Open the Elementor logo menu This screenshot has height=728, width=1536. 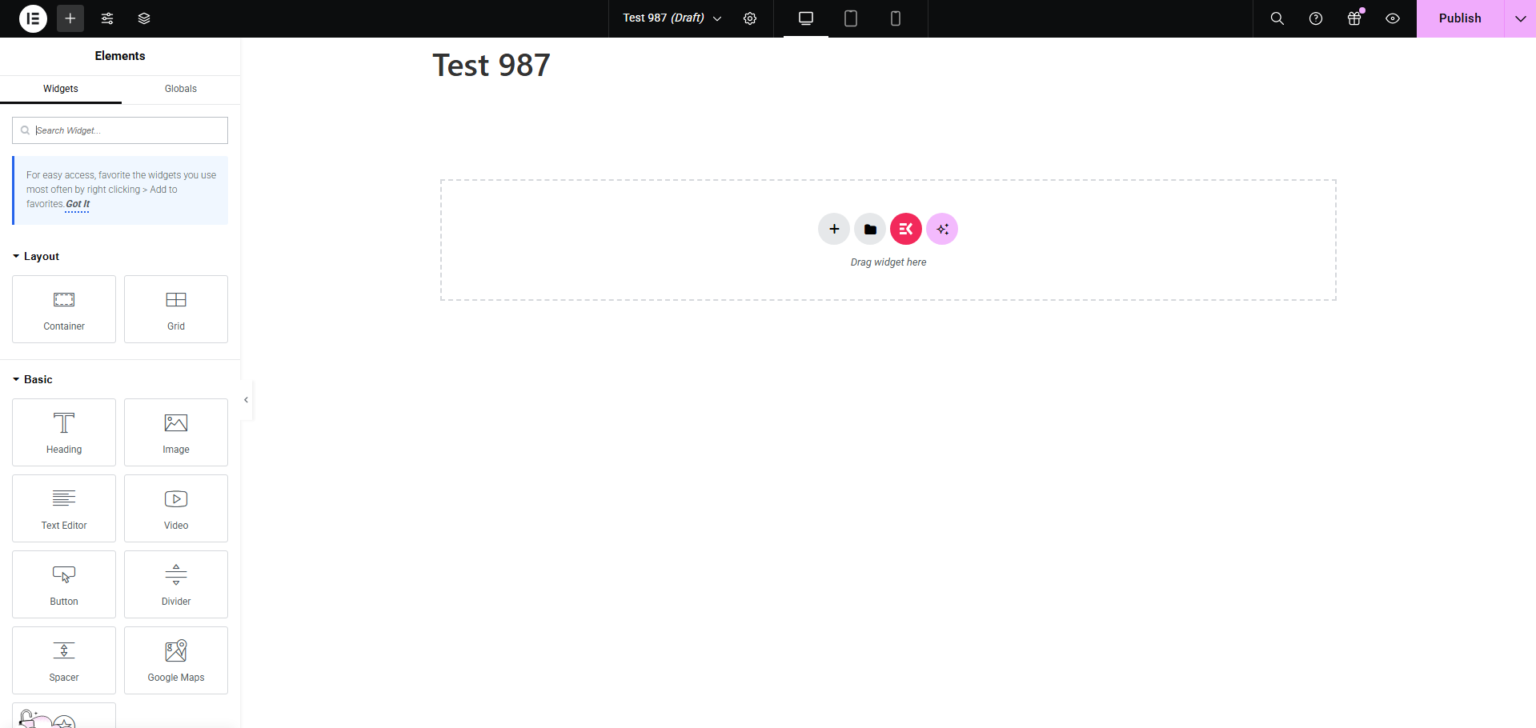click(33, 18)
